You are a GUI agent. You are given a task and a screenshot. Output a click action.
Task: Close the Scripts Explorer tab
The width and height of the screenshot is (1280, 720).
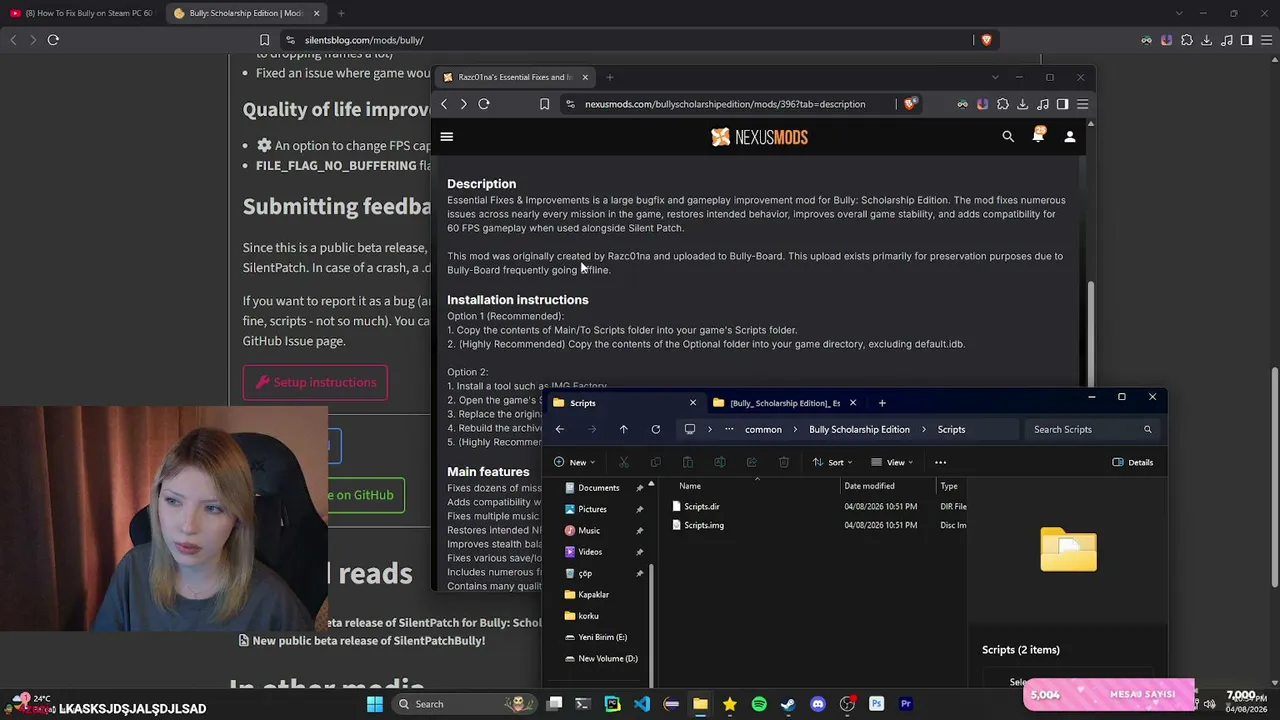[692, 403]
